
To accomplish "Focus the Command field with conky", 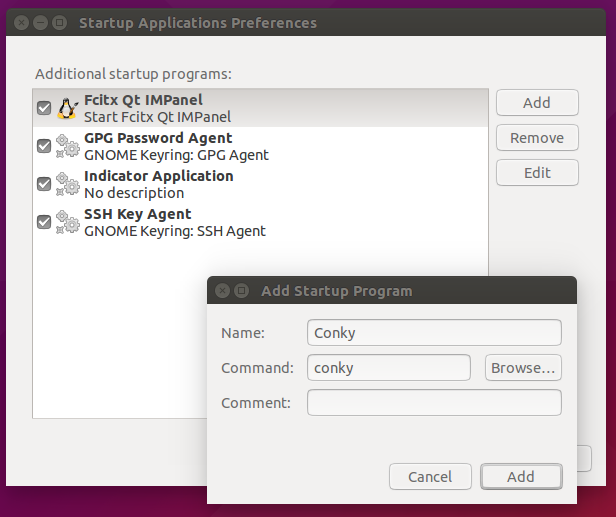I will click(x=388, y=368).
